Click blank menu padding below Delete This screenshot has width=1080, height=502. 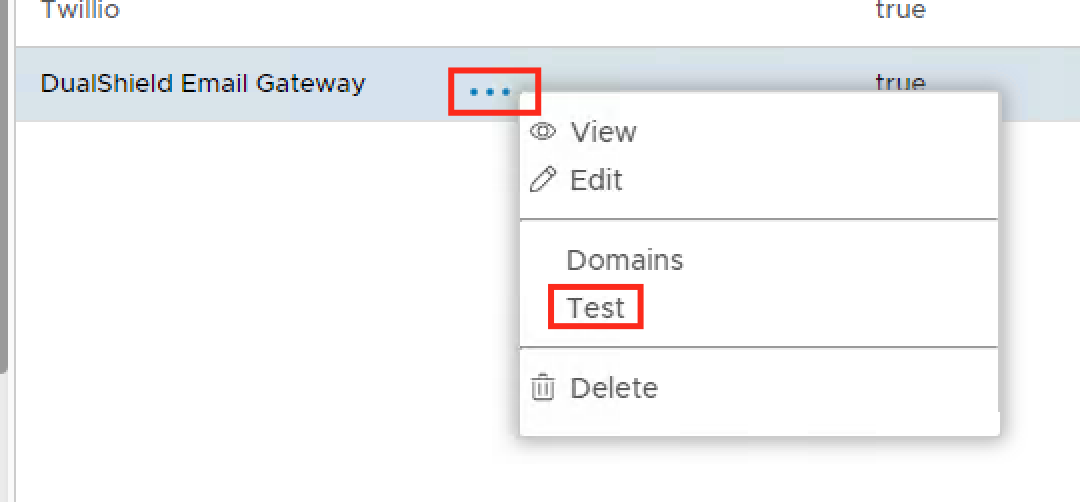click(x=760, y=422)
